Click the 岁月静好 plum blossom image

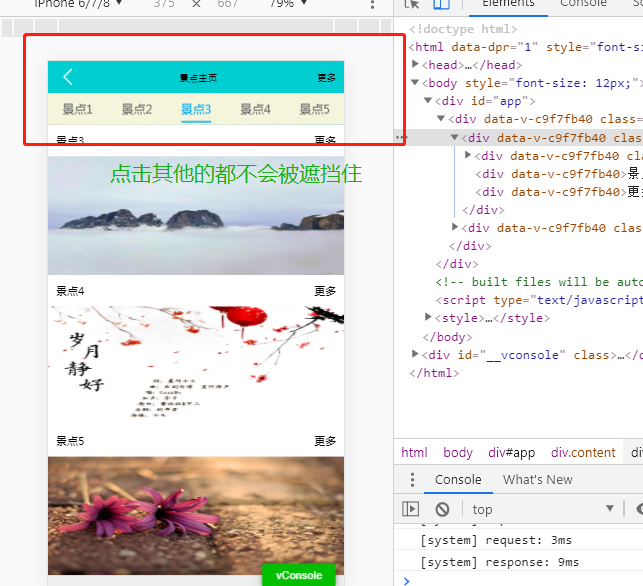[196, 365]
